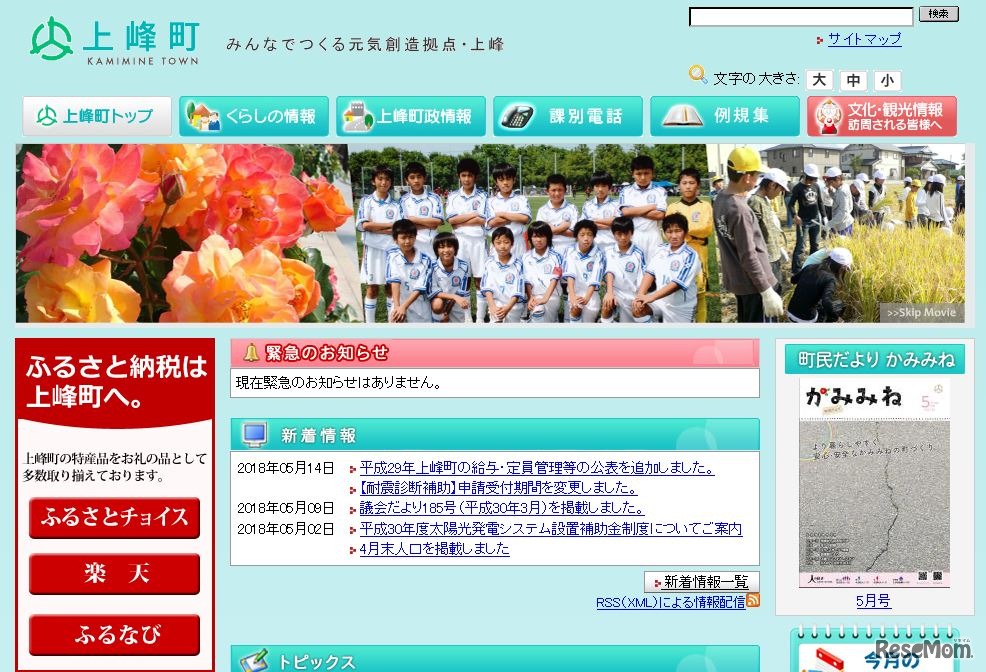Viewport: 986px width, 672px height.
Task: Click the ふるさと納税は上峰町へ banner heading
Action: (x=116, y=382)
